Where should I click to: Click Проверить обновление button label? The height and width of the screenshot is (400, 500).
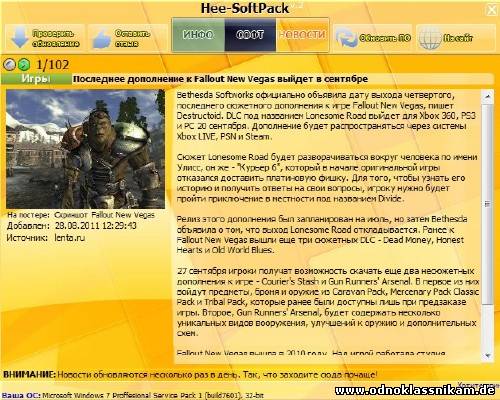(56, 38)
